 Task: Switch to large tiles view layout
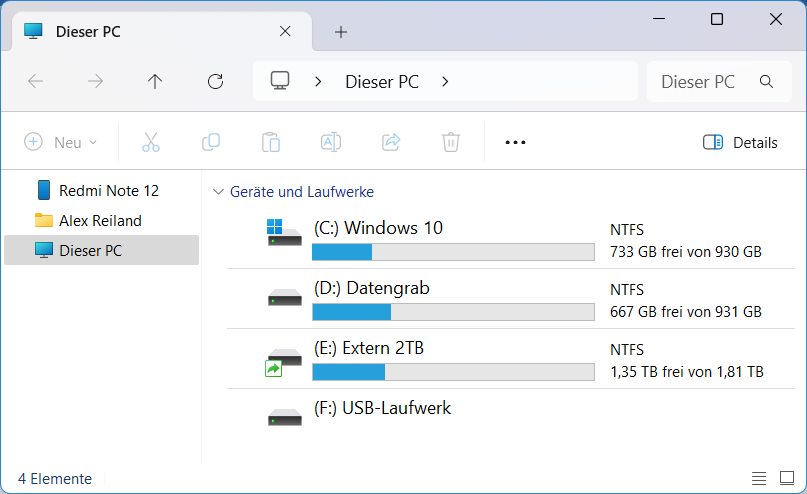tap(785, 479)
